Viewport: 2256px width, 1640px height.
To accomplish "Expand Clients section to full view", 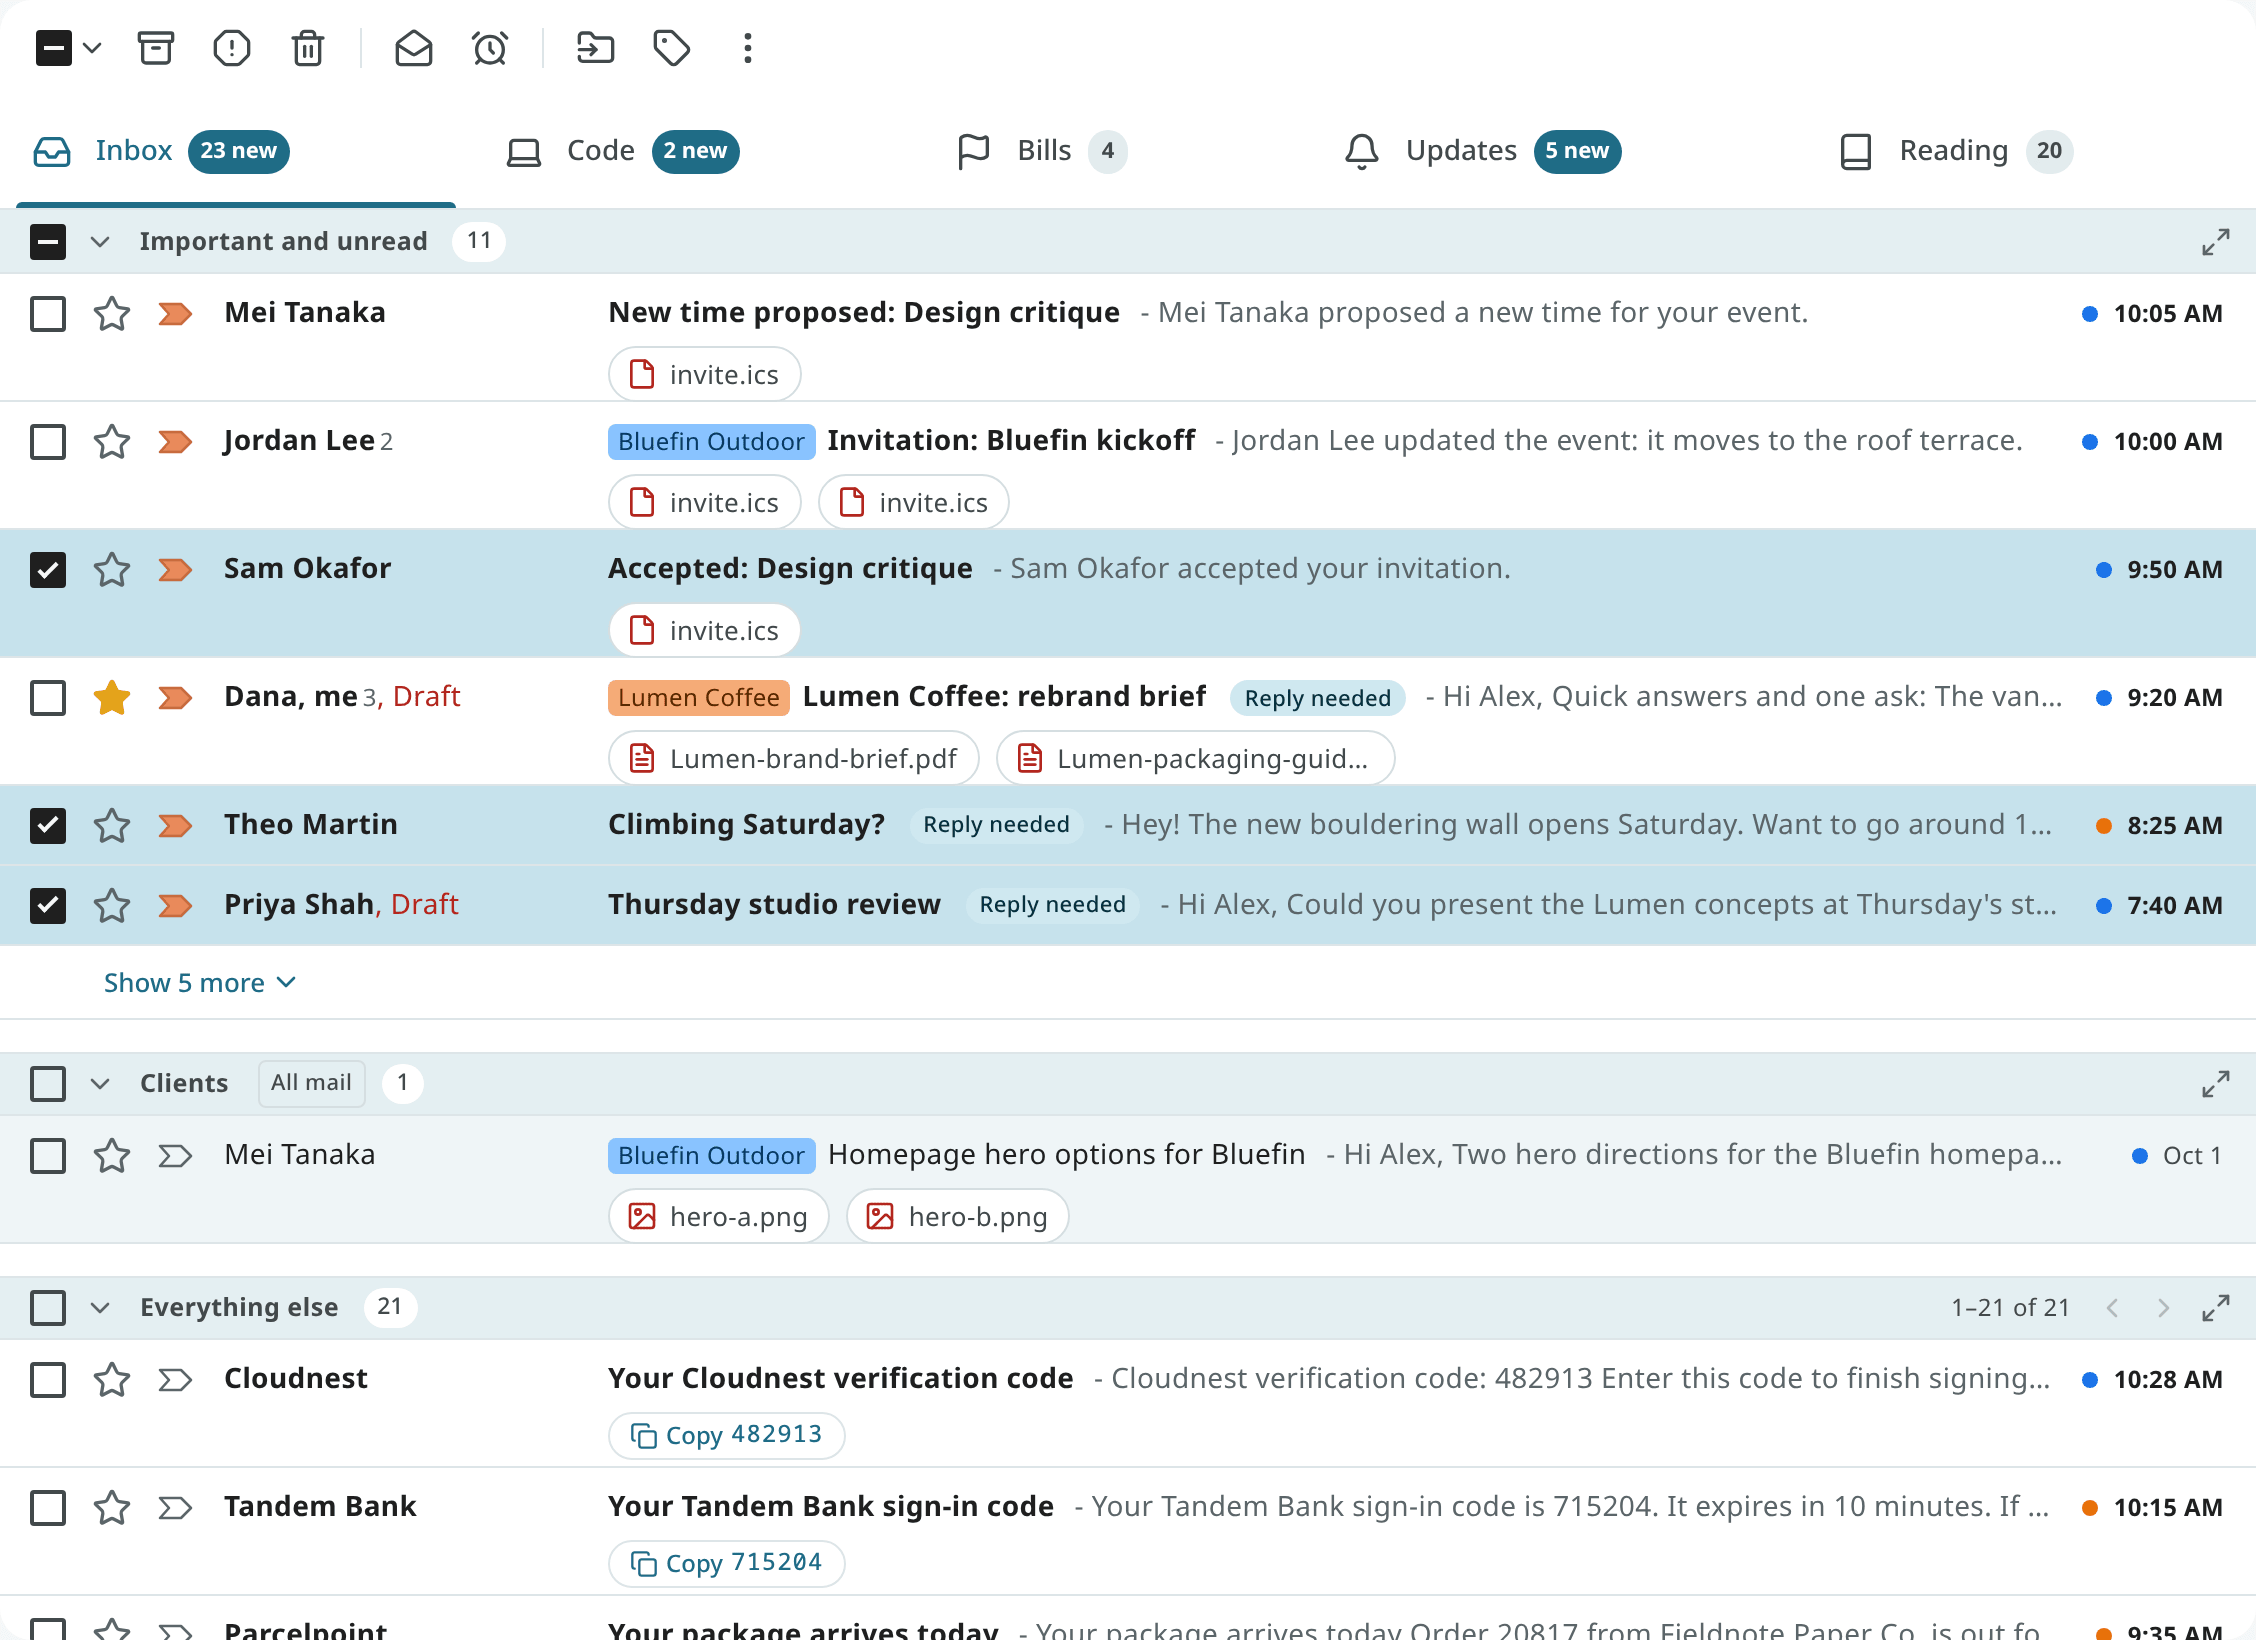I will (x=2215, y=1083).
